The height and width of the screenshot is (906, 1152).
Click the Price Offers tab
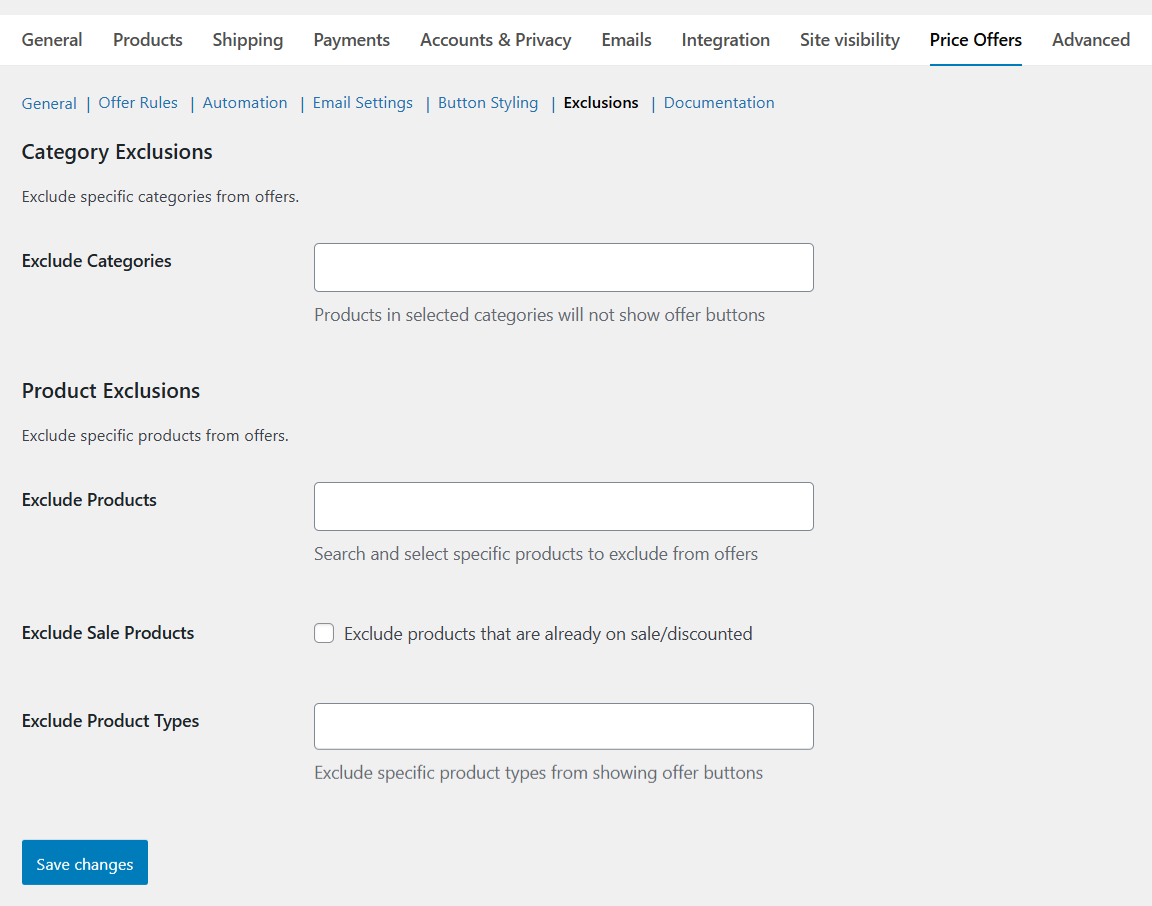pos(976,40)
